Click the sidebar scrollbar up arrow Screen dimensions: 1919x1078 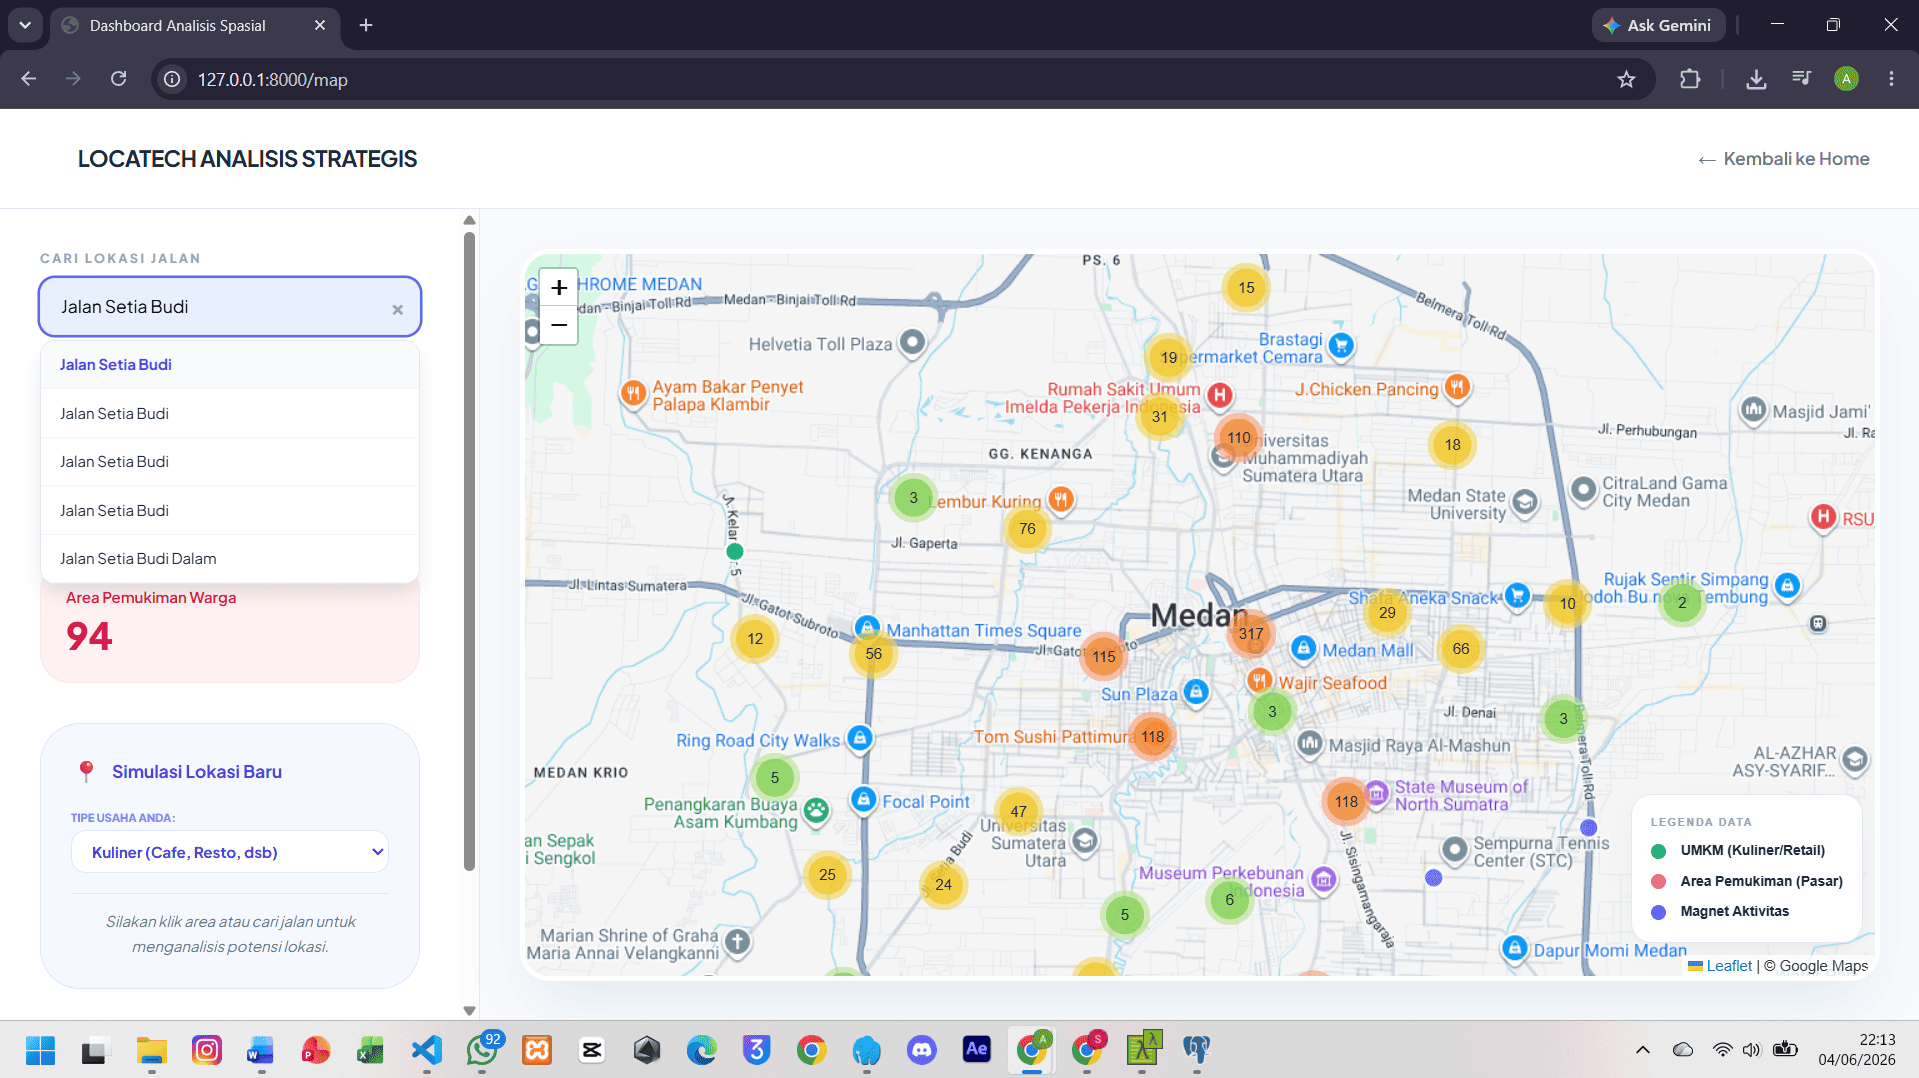469,220
